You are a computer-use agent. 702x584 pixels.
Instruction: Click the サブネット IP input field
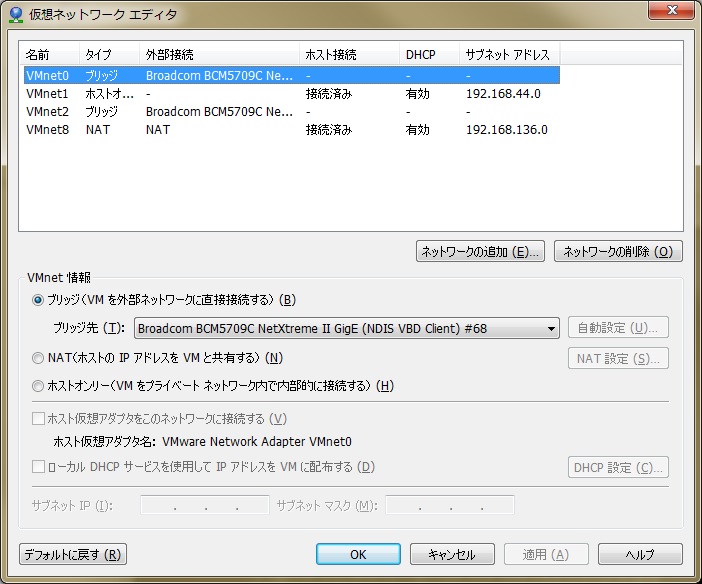pos(205,505)
